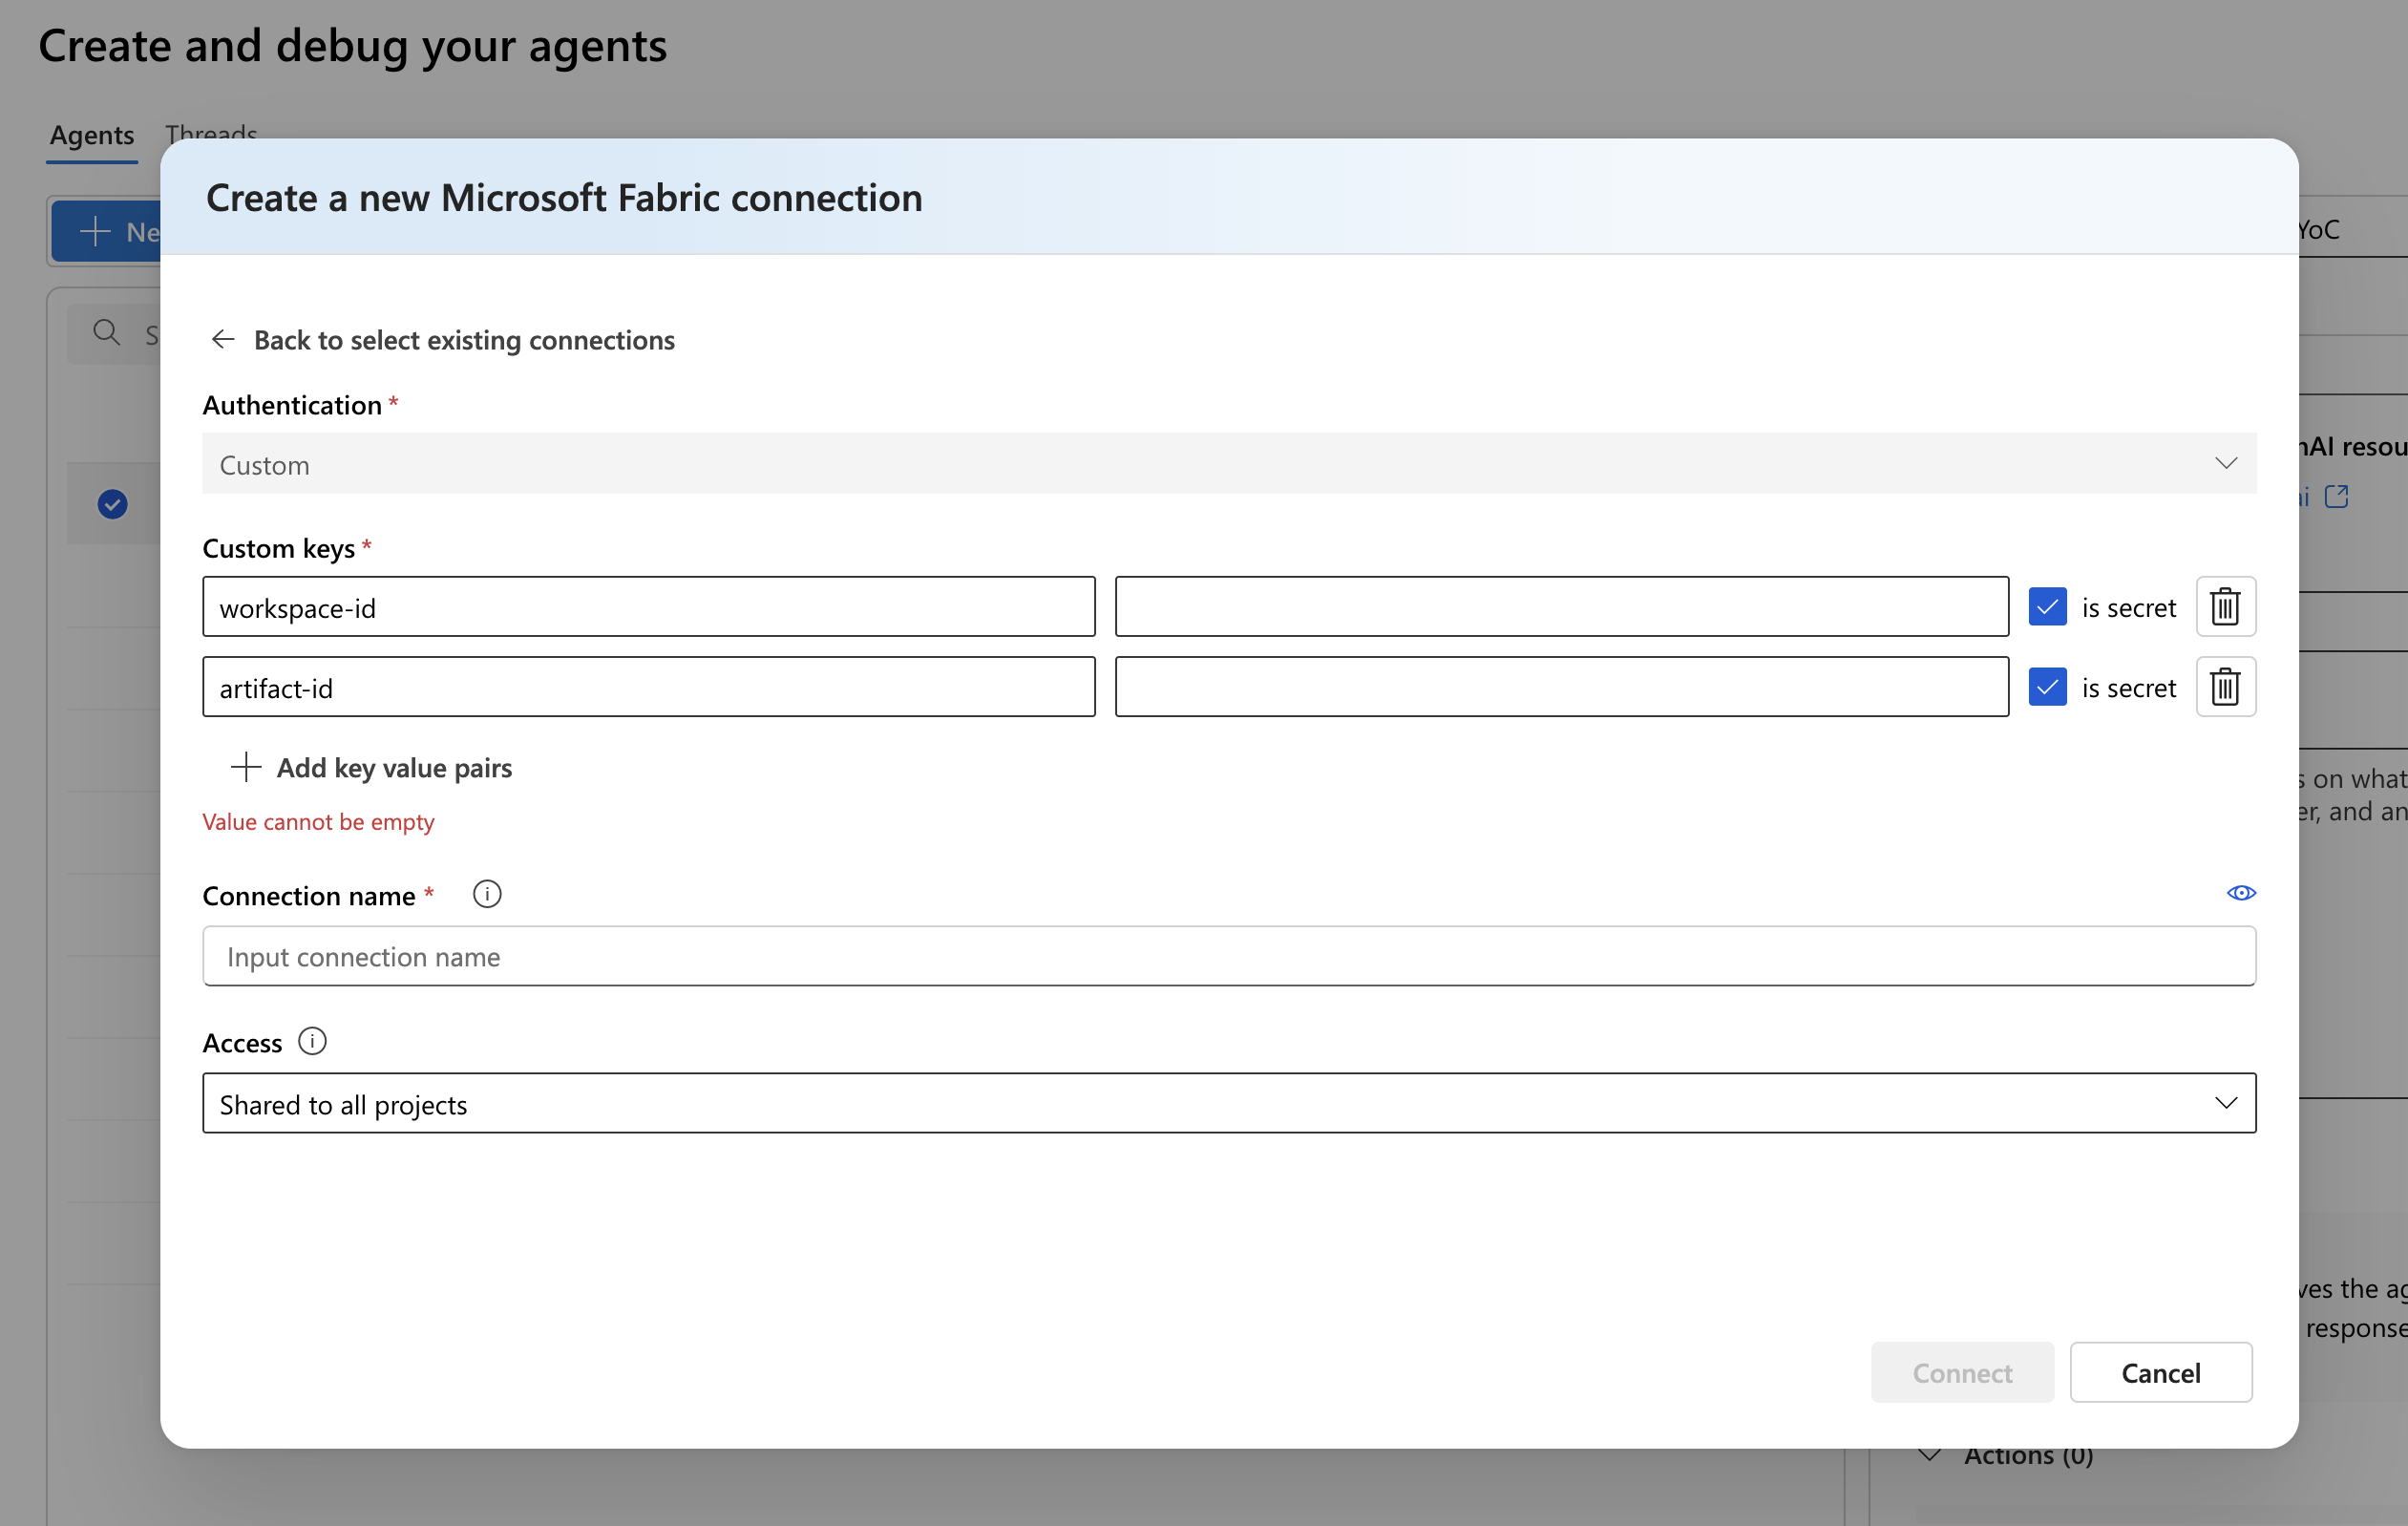2408x1526 pixels.
Task: Open the Access Shared to all projects dropdown
Action: pos(1229,1104)
